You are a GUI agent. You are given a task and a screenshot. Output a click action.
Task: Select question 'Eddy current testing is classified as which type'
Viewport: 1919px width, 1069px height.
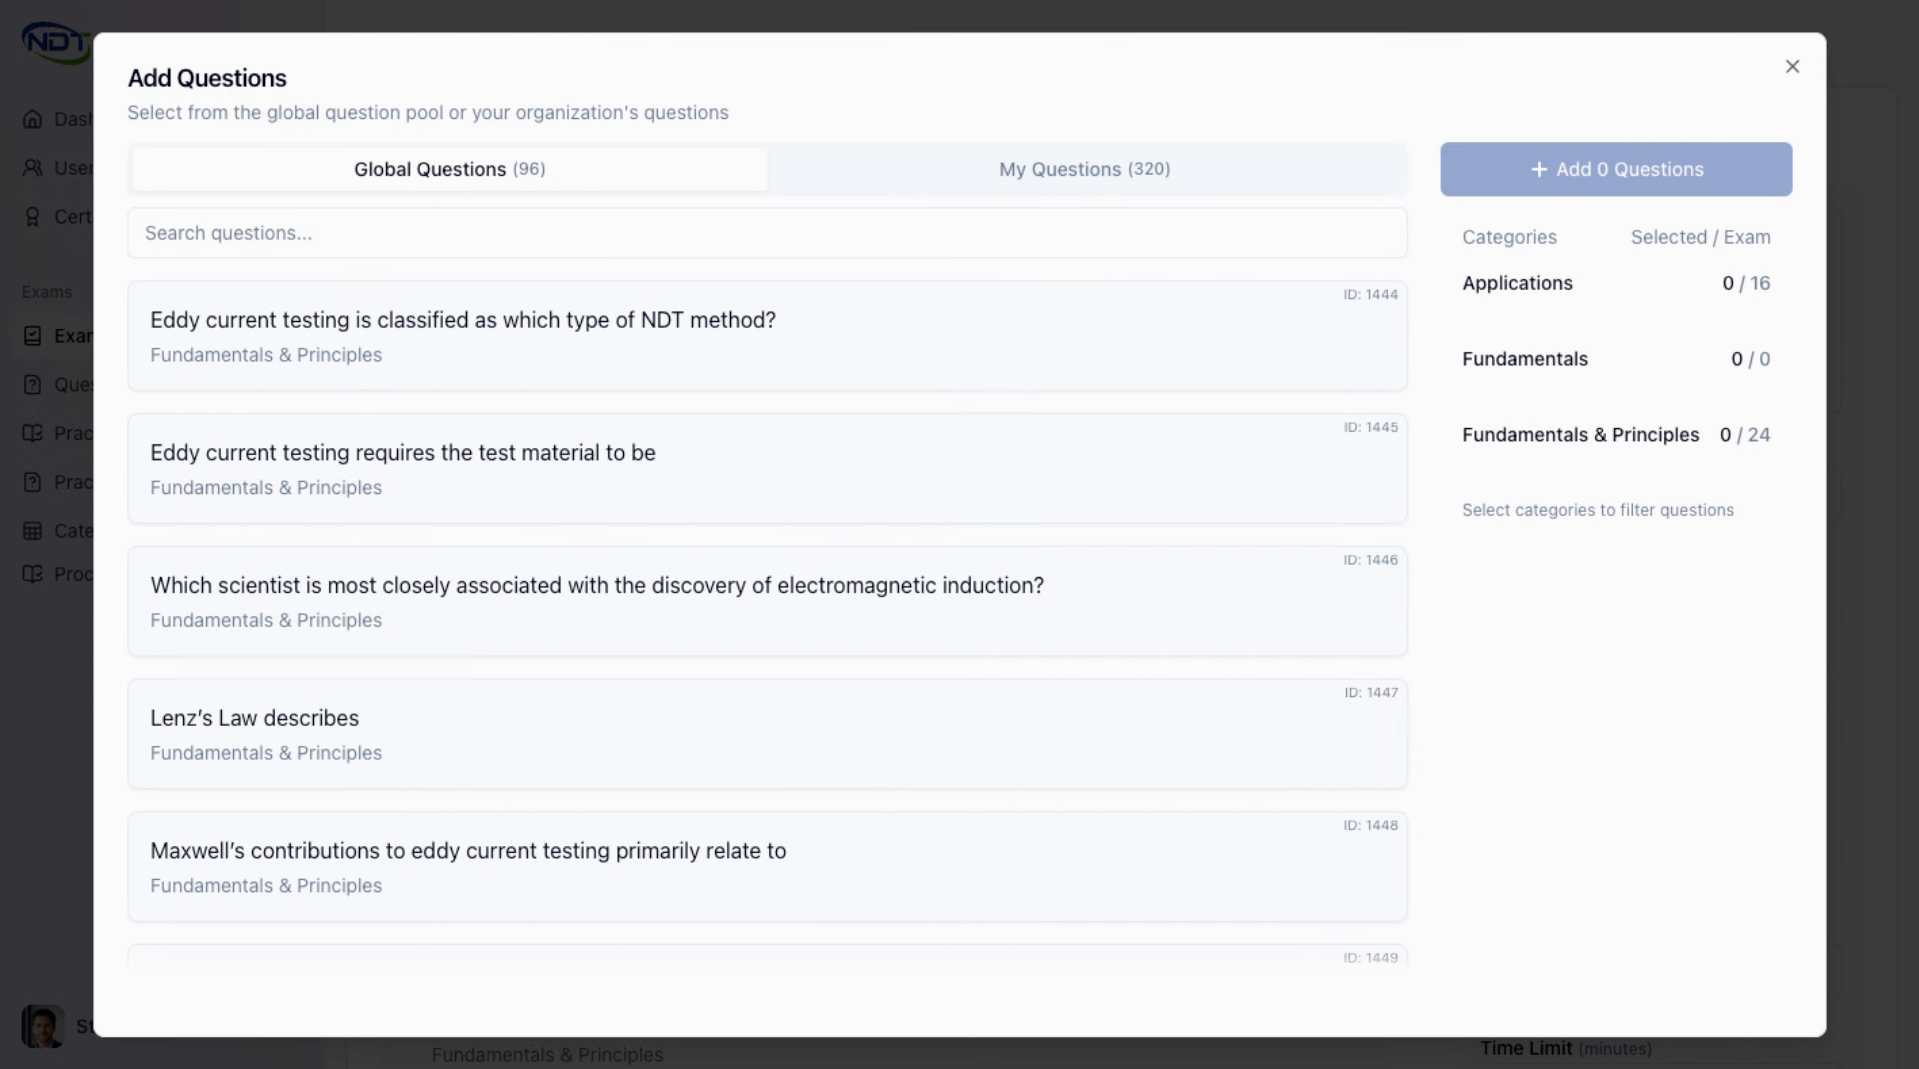tap(767, 336)
